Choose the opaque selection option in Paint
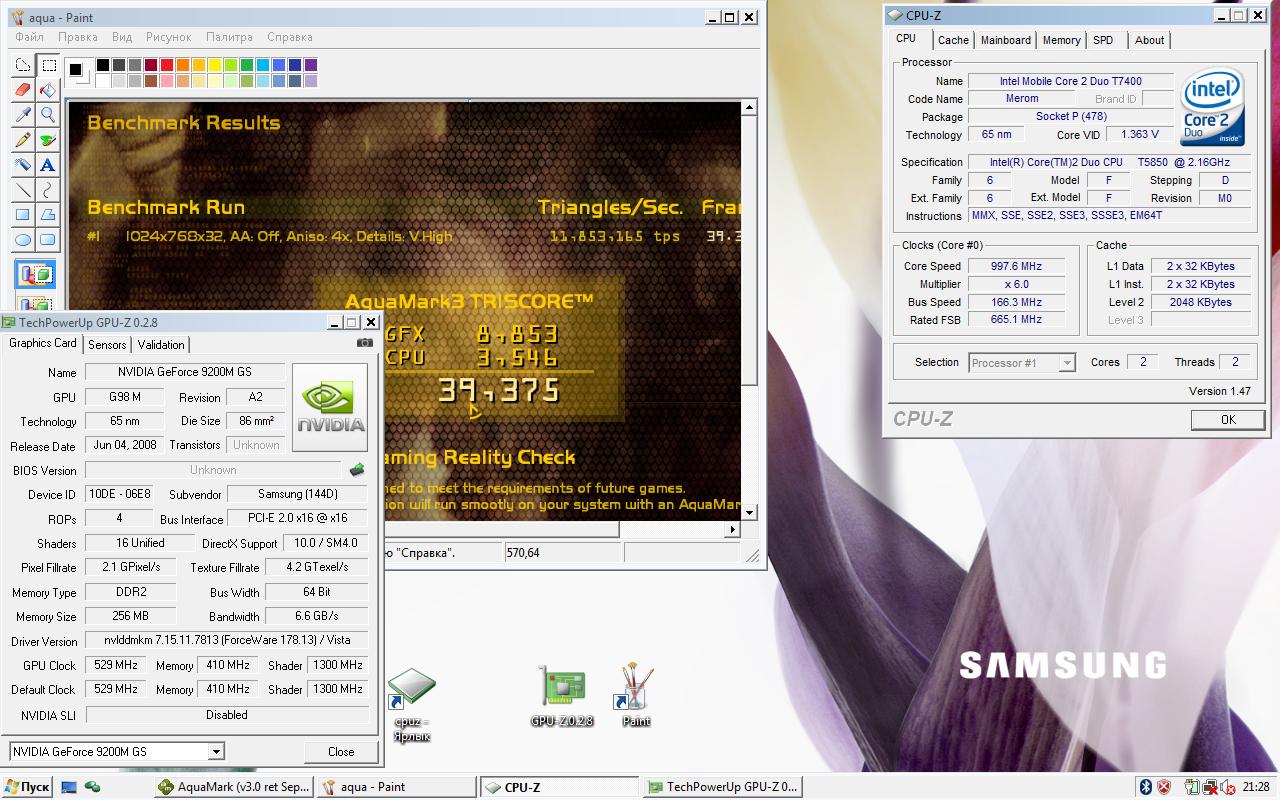The height and width of the screenshot is (800, 1280). (x=36, y=274)
